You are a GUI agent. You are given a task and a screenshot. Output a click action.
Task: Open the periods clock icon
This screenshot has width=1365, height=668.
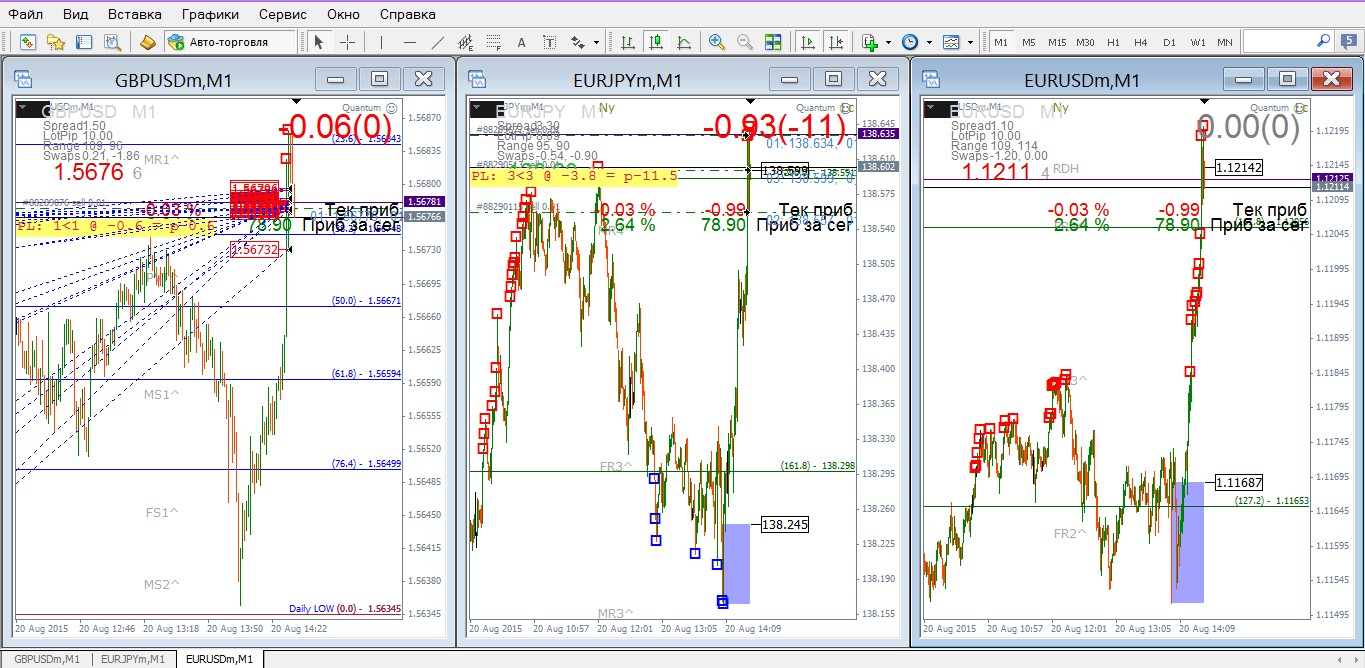(910, 42)
